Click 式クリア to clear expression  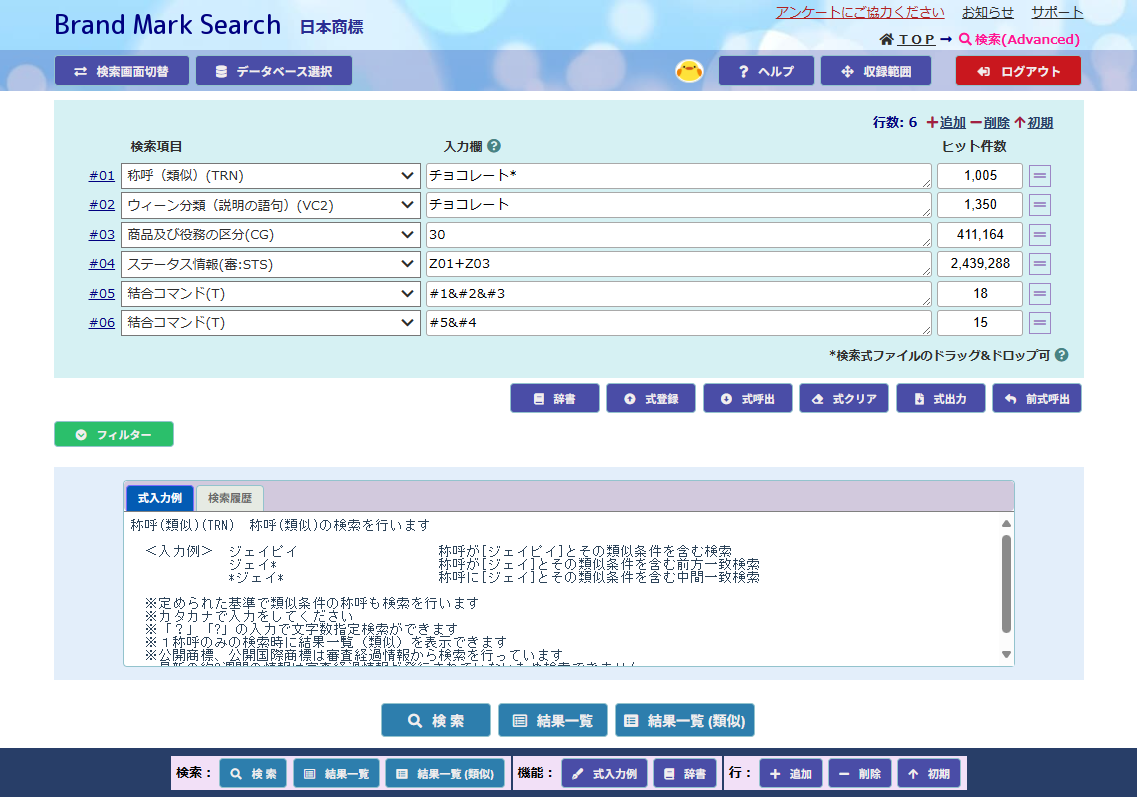coord(844,398)
